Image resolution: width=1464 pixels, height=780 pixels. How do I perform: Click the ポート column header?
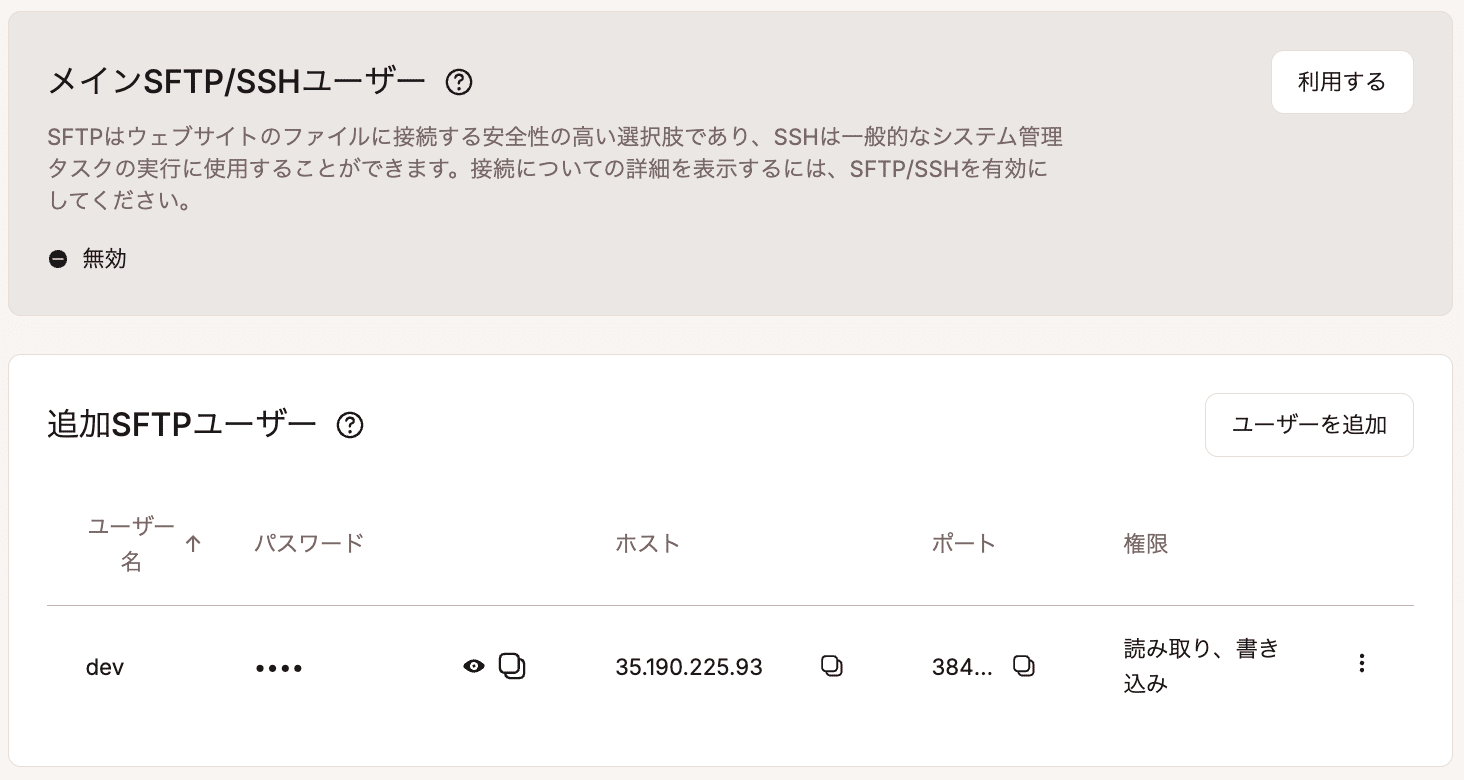point(964,544)
